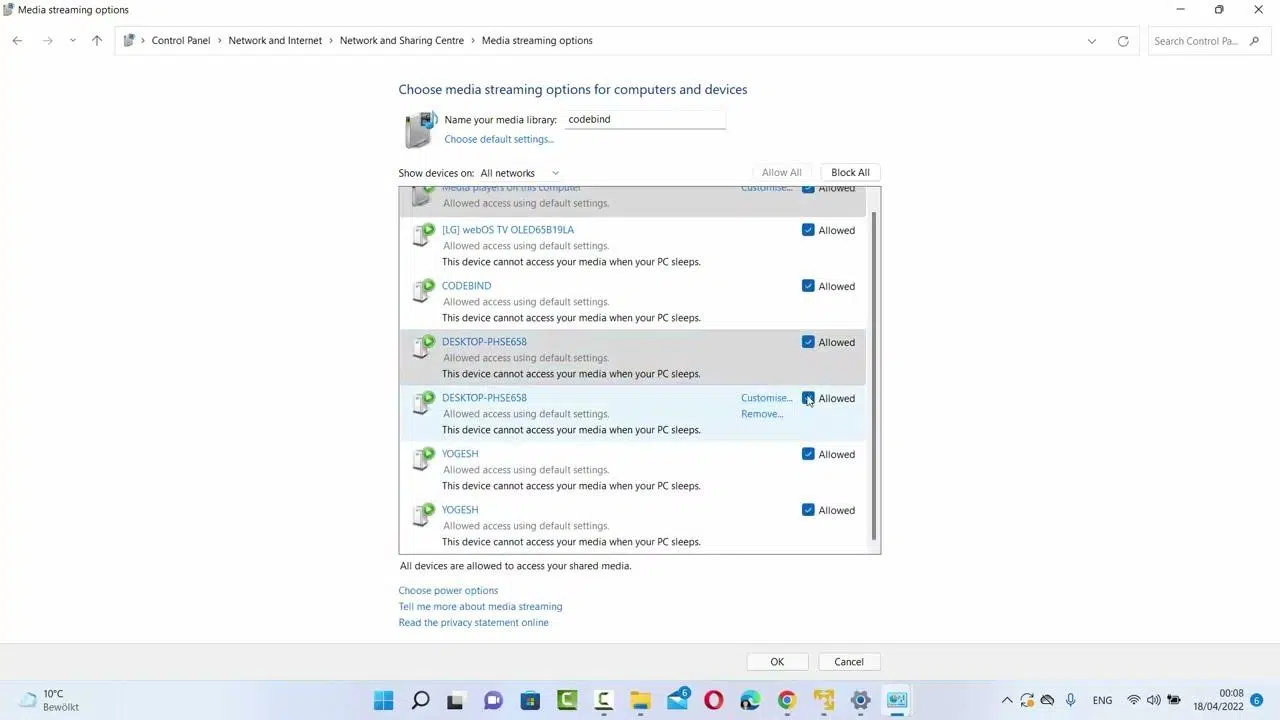Uncheck Allowed for the last YOGESH device
Image resolution: width=1280 pixels, height=720 pixels.
[808, 510]
